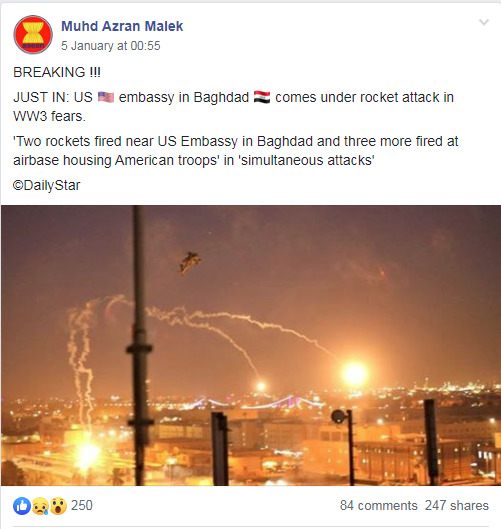Open the post options chevron menu
This screenshot has height=529, width=501.
(x=484, y=23)
